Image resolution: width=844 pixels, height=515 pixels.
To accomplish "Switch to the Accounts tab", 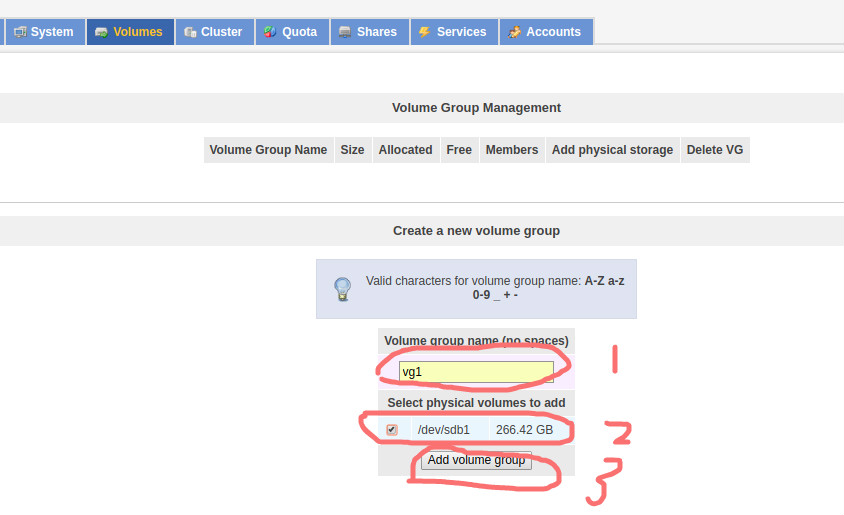I will click(546, 32).
